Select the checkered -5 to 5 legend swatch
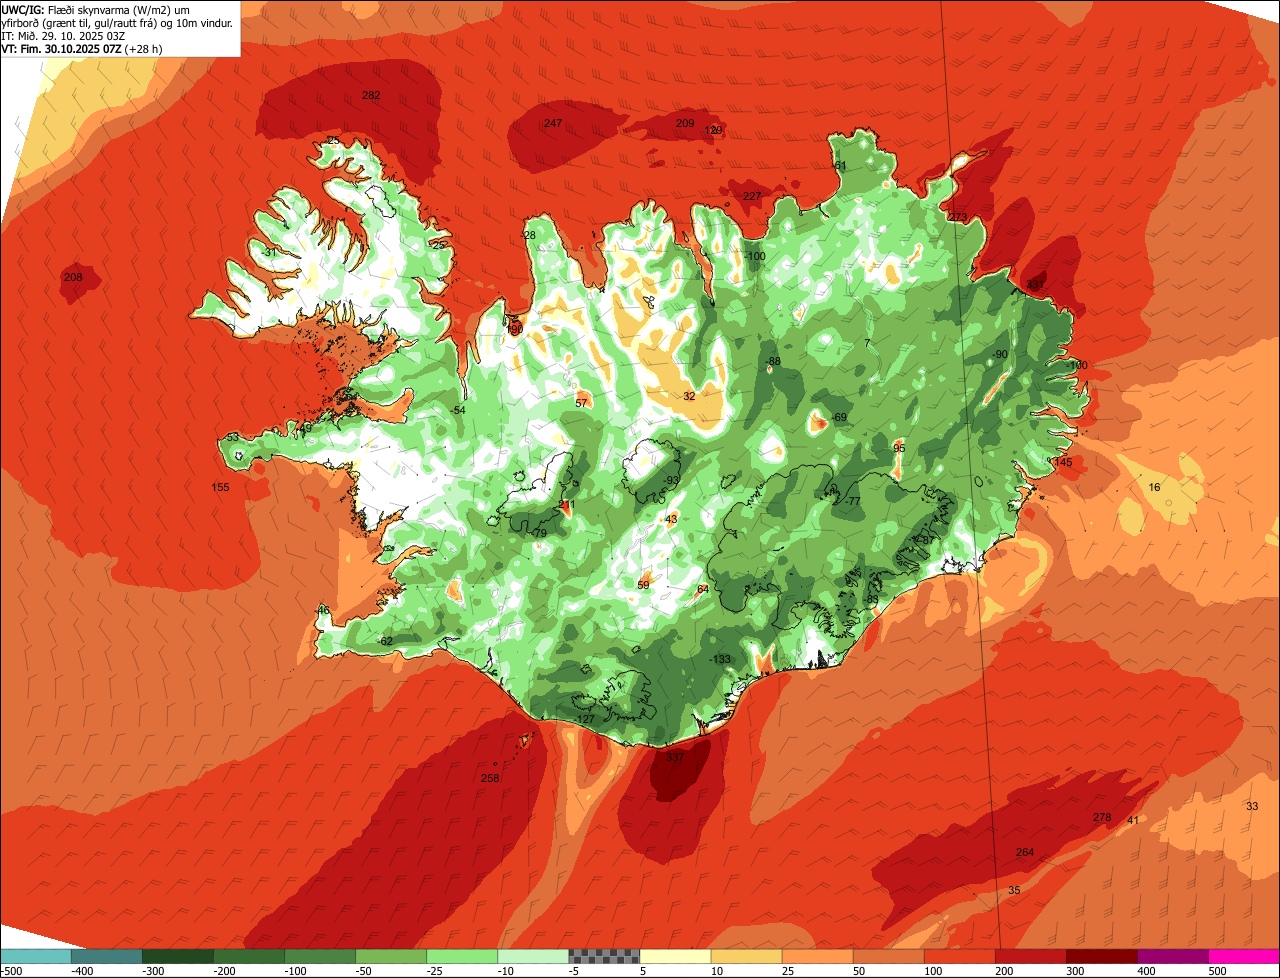The height and width of the screenshot is (978, 1280). tap(604, 956)
